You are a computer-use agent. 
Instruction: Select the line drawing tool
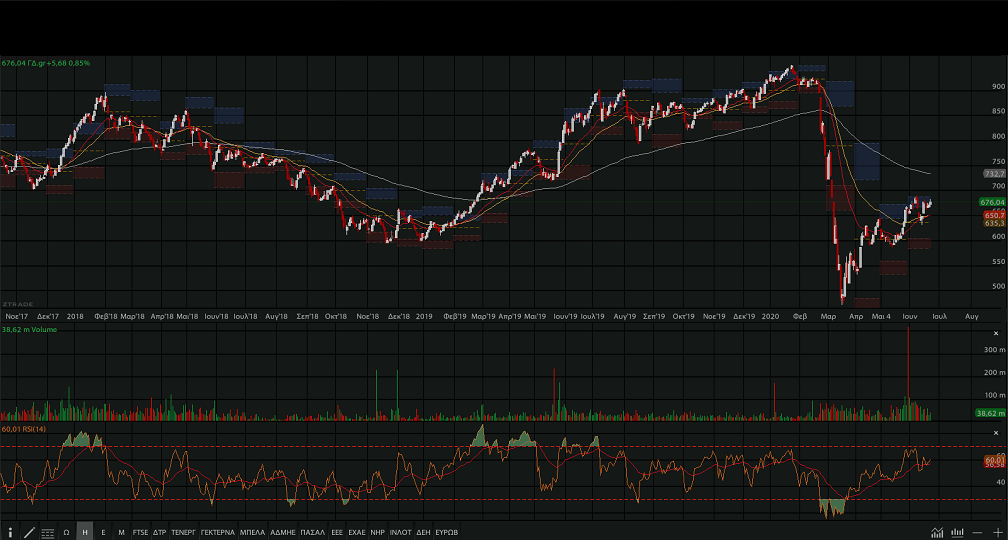[28, 532]
